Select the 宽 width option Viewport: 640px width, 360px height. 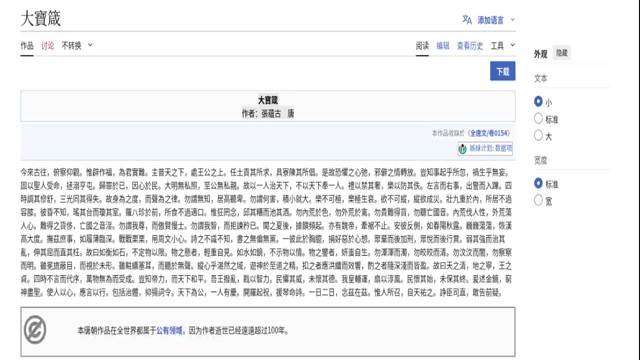[538, 200]
